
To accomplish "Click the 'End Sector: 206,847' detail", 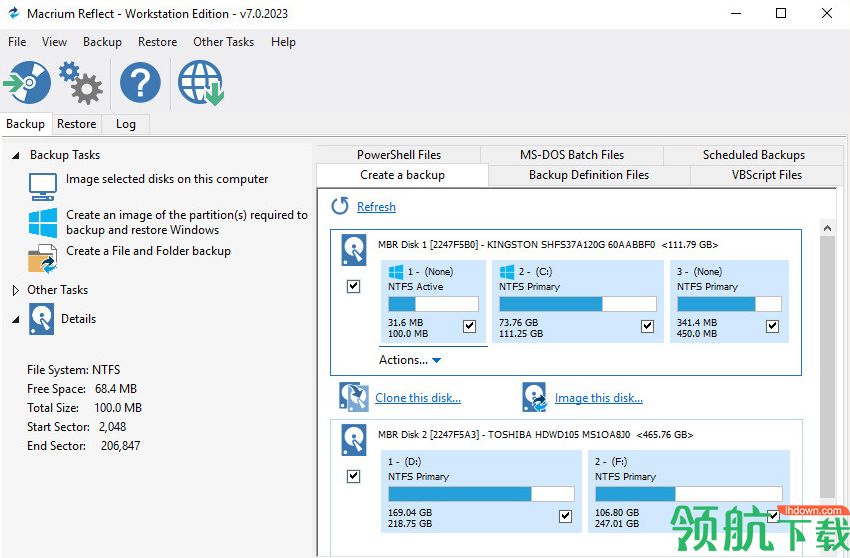I will pyautogui.click(x=83, y=446).
